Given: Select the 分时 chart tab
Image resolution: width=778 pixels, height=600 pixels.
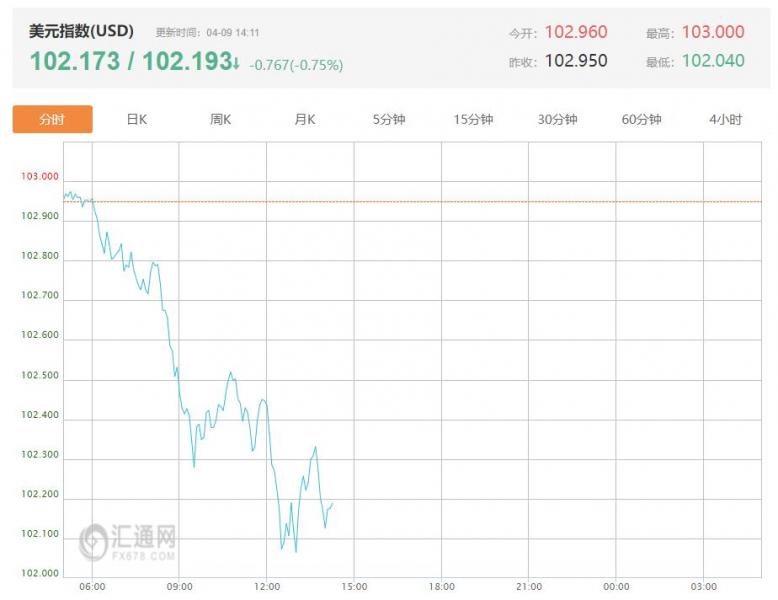Looking at the screenshot, I should [x=52, y=119].
